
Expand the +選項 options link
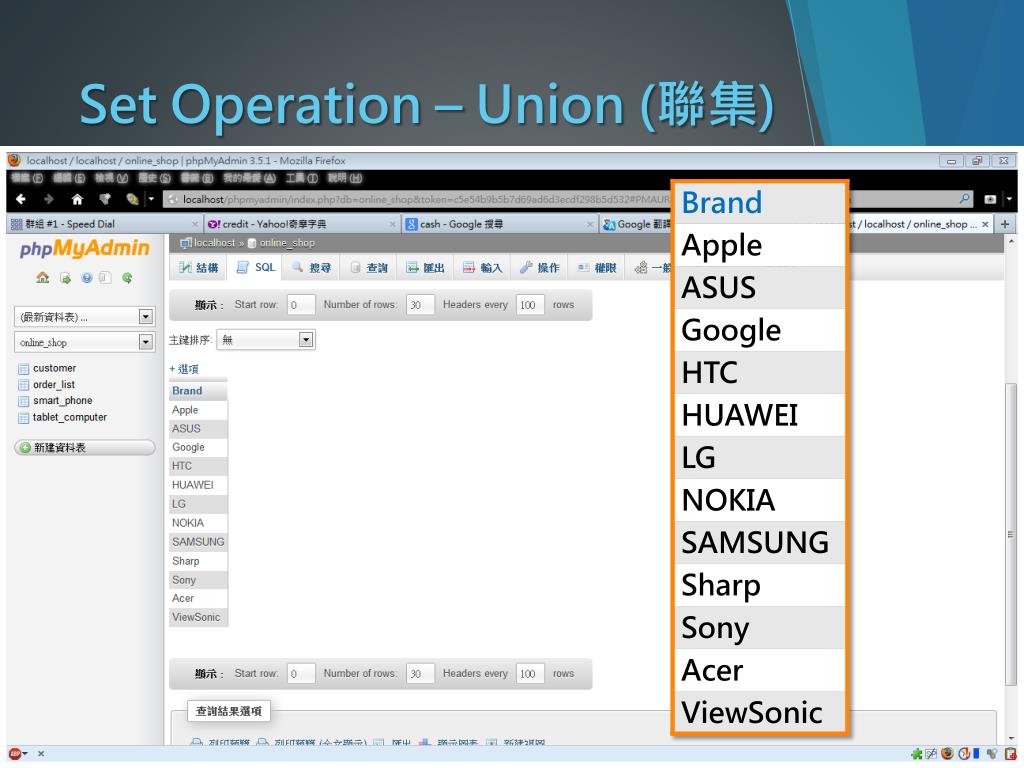tap(184, 369)
